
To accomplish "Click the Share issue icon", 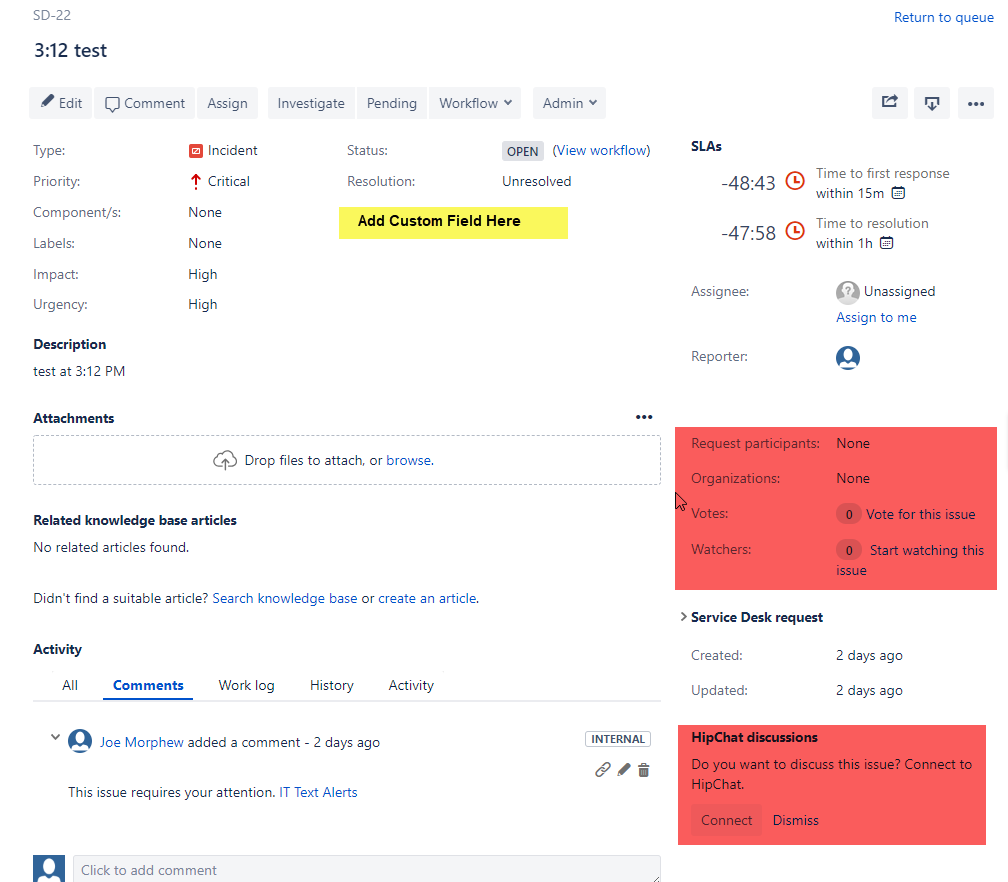I will [889, 103].
